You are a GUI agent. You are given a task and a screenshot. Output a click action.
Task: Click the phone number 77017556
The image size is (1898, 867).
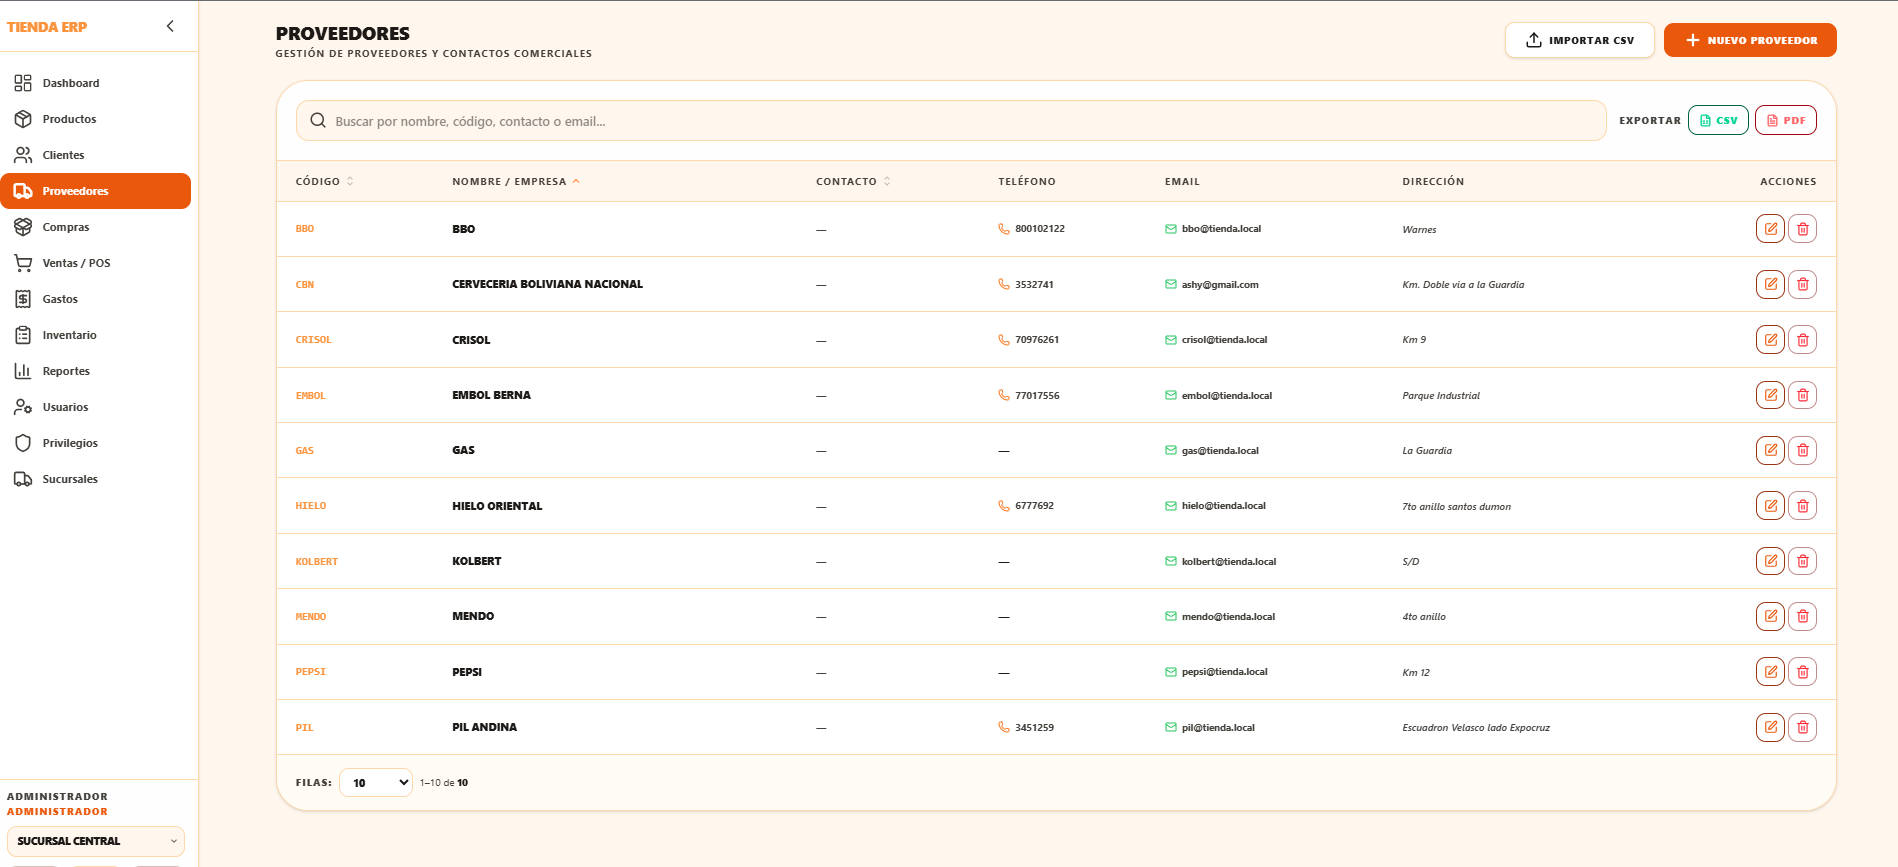[1037, 396]
